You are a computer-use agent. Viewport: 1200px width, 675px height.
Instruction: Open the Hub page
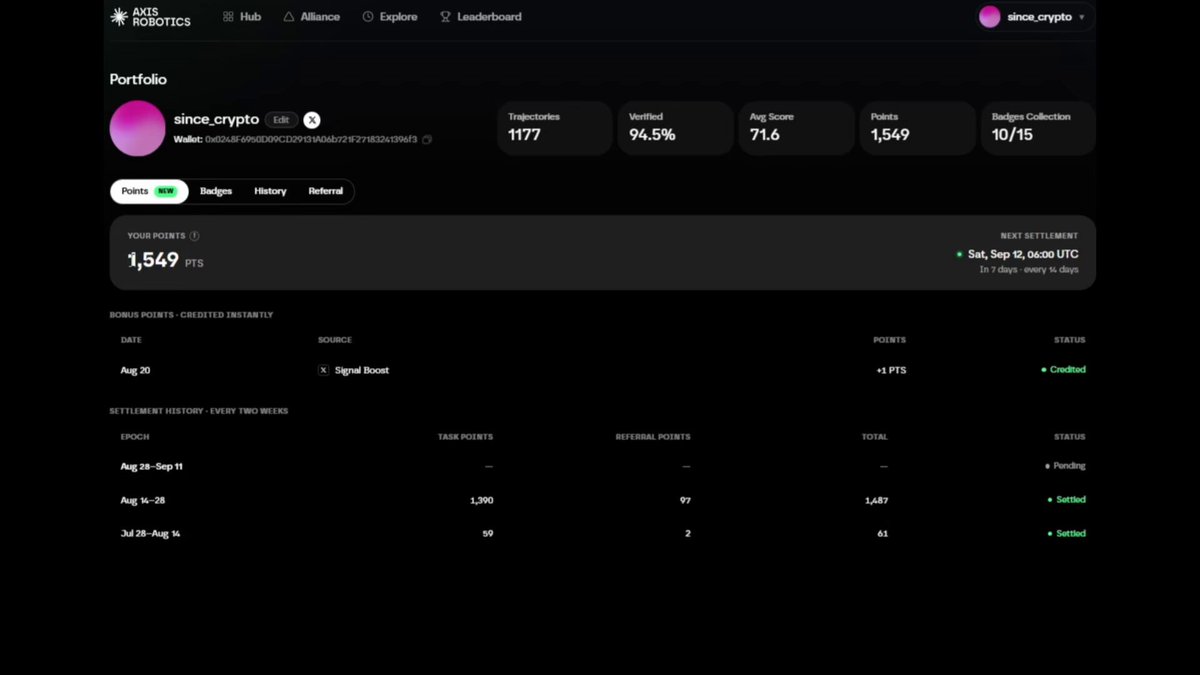click(242, 17)
